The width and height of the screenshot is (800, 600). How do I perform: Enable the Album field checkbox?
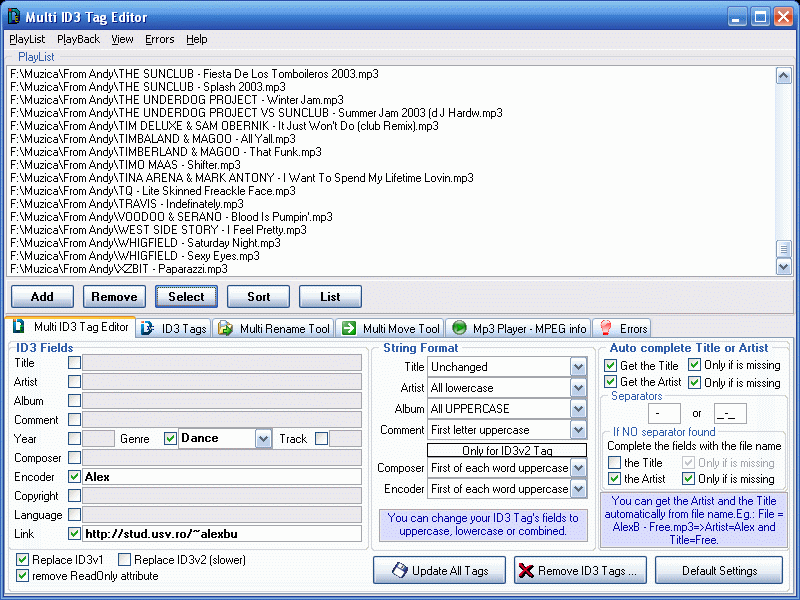coord(74,401)
